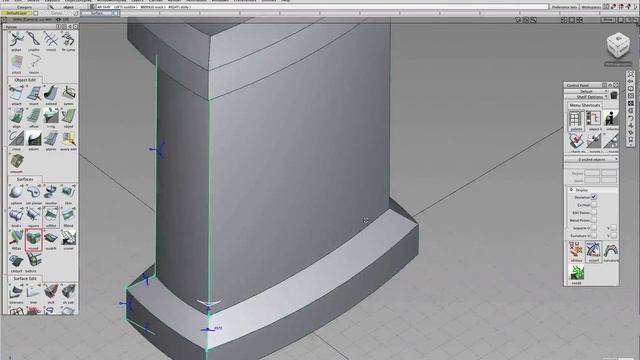Enable the Isoparm U checkbox

point(594,228)
